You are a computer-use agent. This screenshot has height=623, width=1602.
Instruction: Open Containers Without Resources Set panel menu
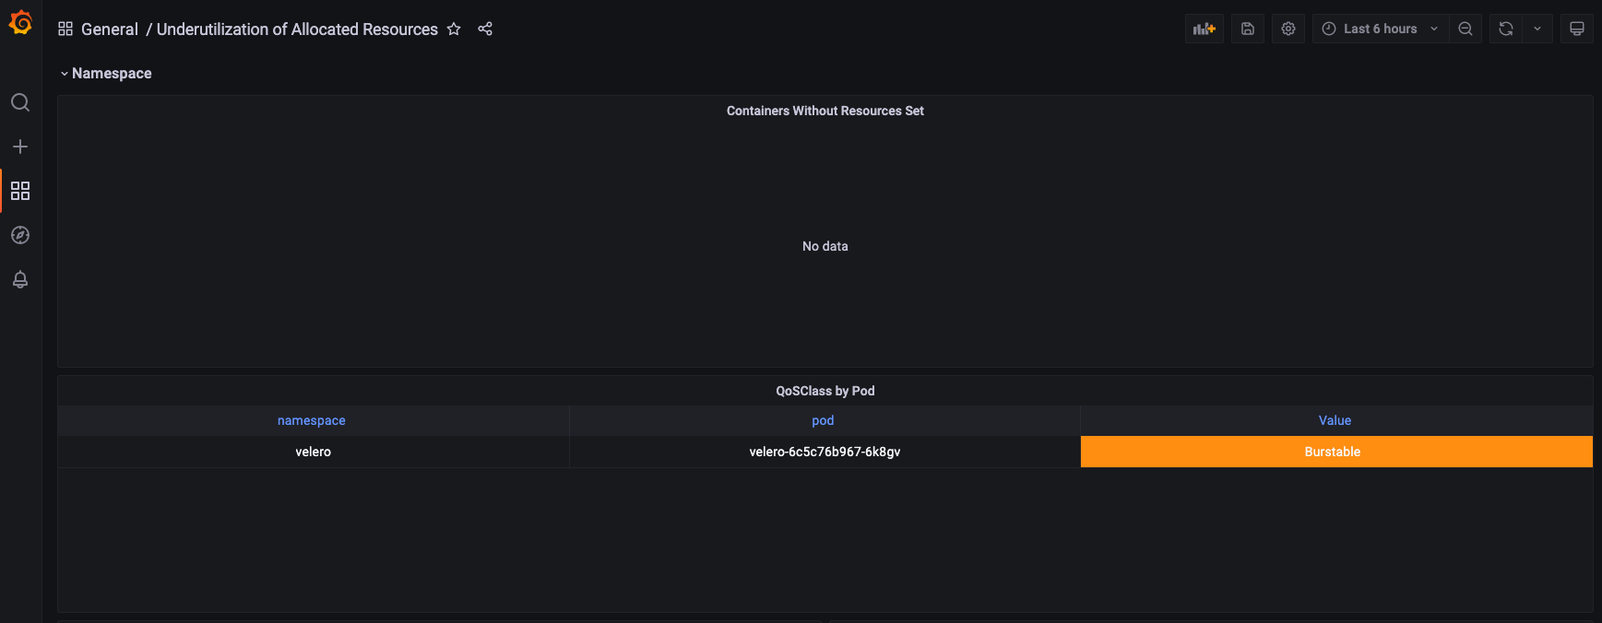pos(825,111)
